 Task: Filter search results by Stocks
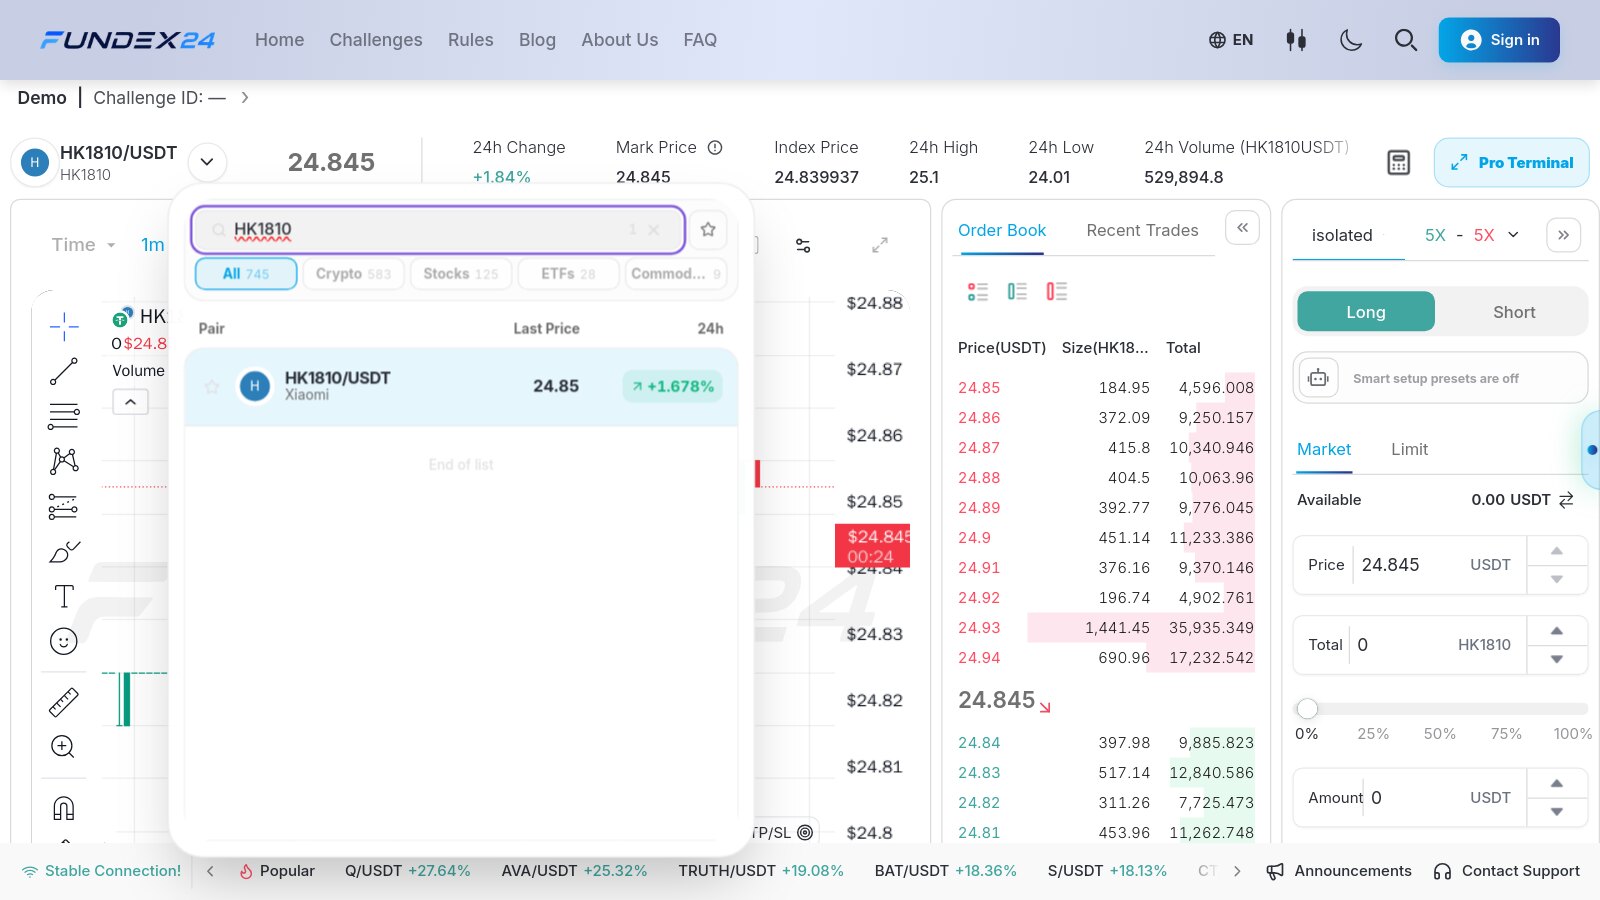pyautogui.click(x=460, y=274)
